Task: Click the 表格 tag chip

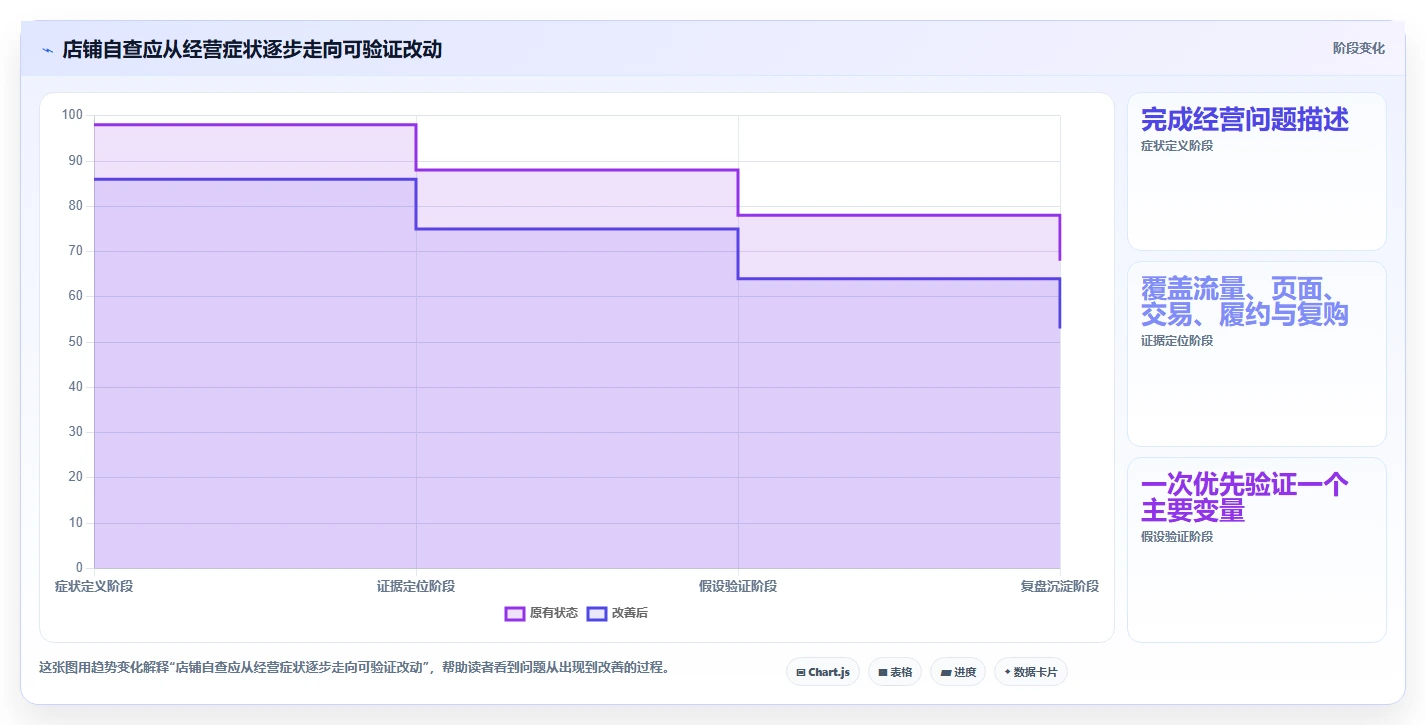Action: pyautogui.click(x=895, y=672)
